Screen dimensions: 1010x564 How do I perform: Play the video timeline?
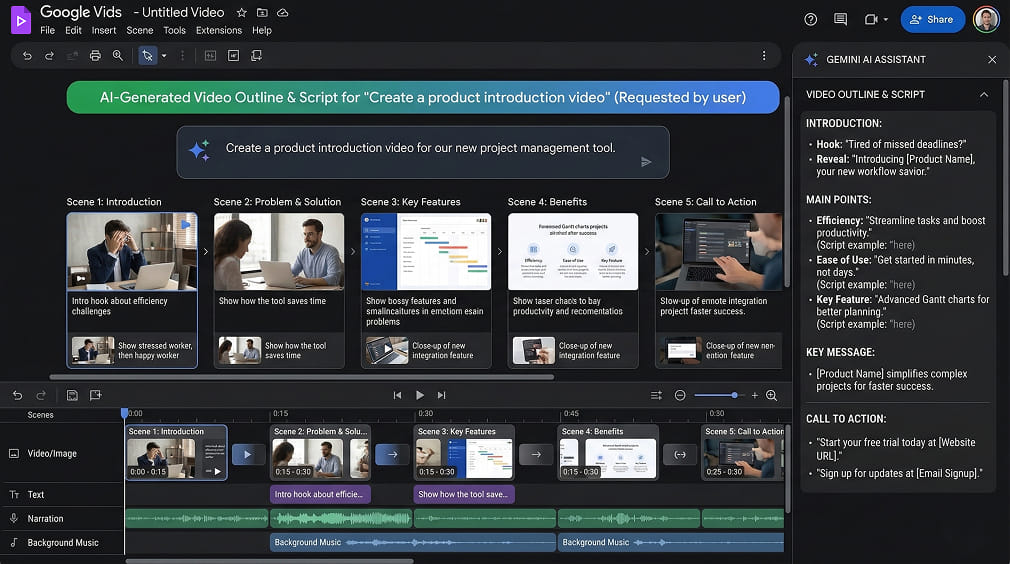tap(419, 395)
